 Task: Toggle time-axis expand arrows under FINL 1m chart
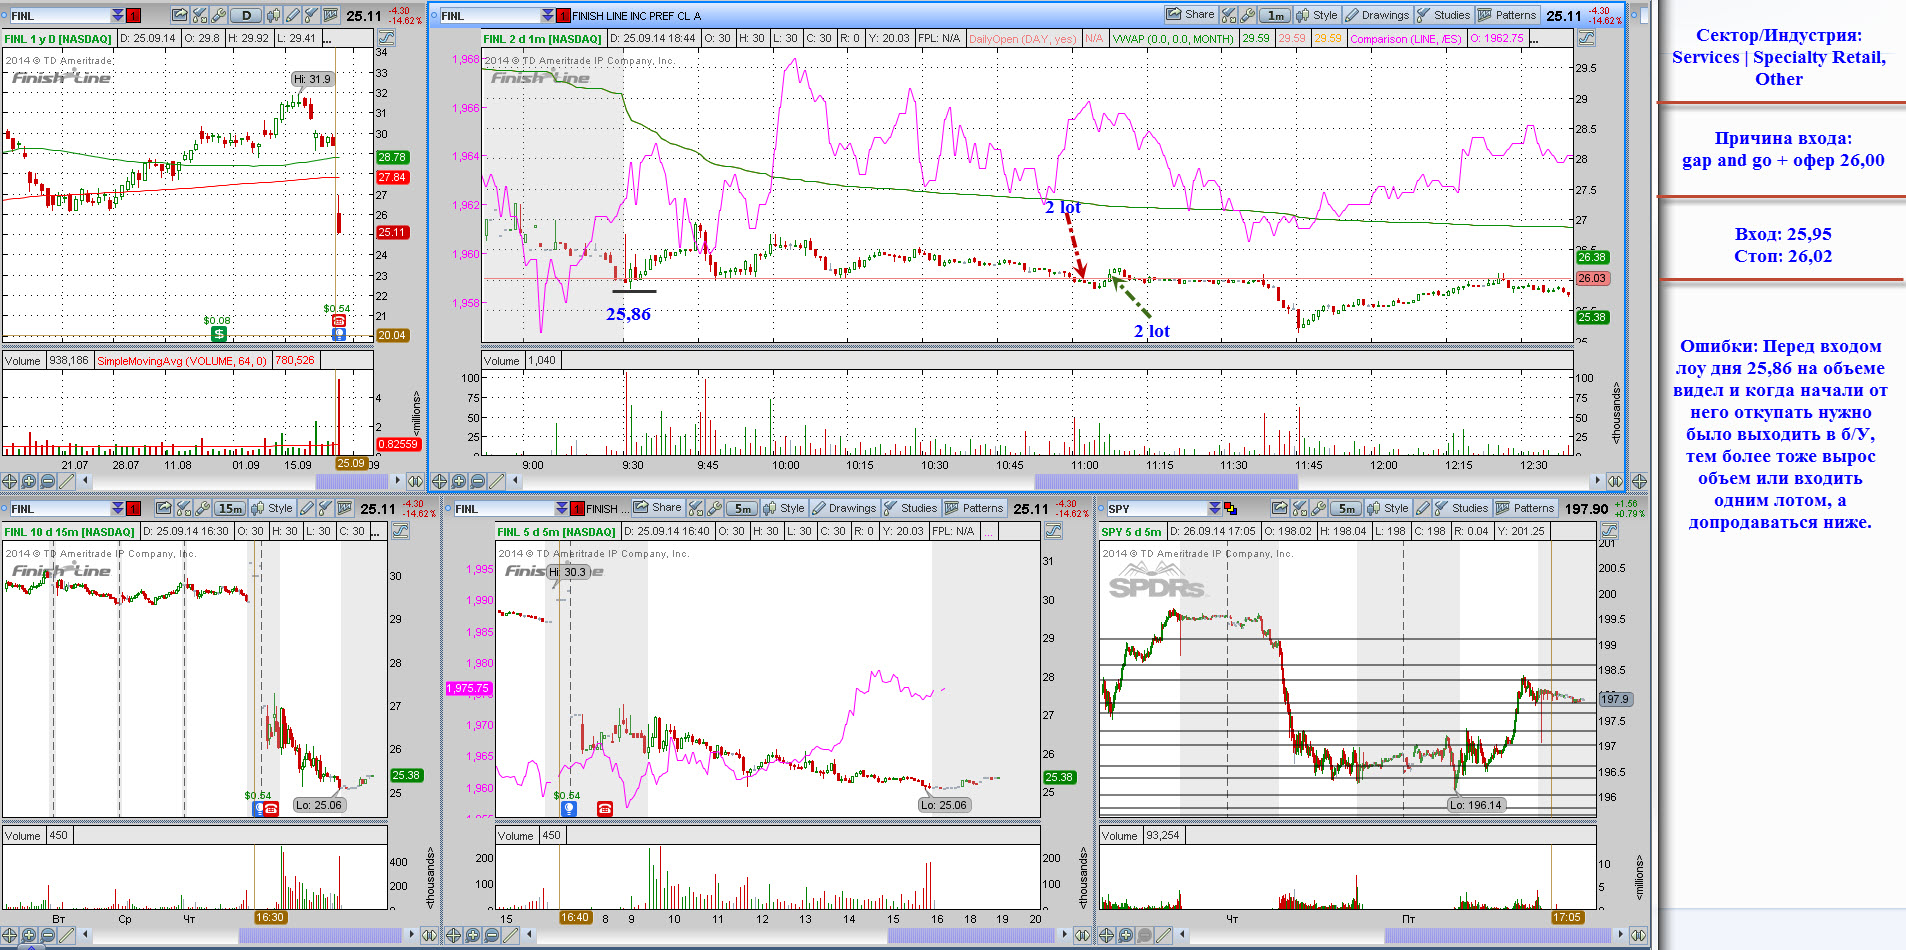1615,481
